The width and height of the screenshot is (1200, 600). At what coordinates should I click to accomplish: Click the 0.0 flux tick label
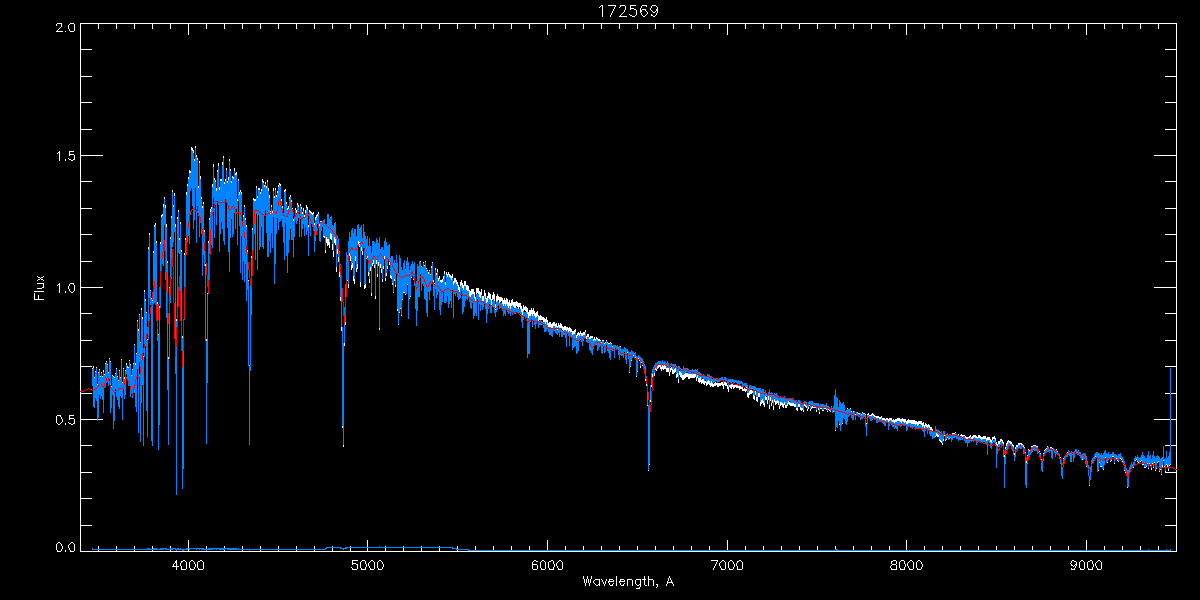[65, 548]
